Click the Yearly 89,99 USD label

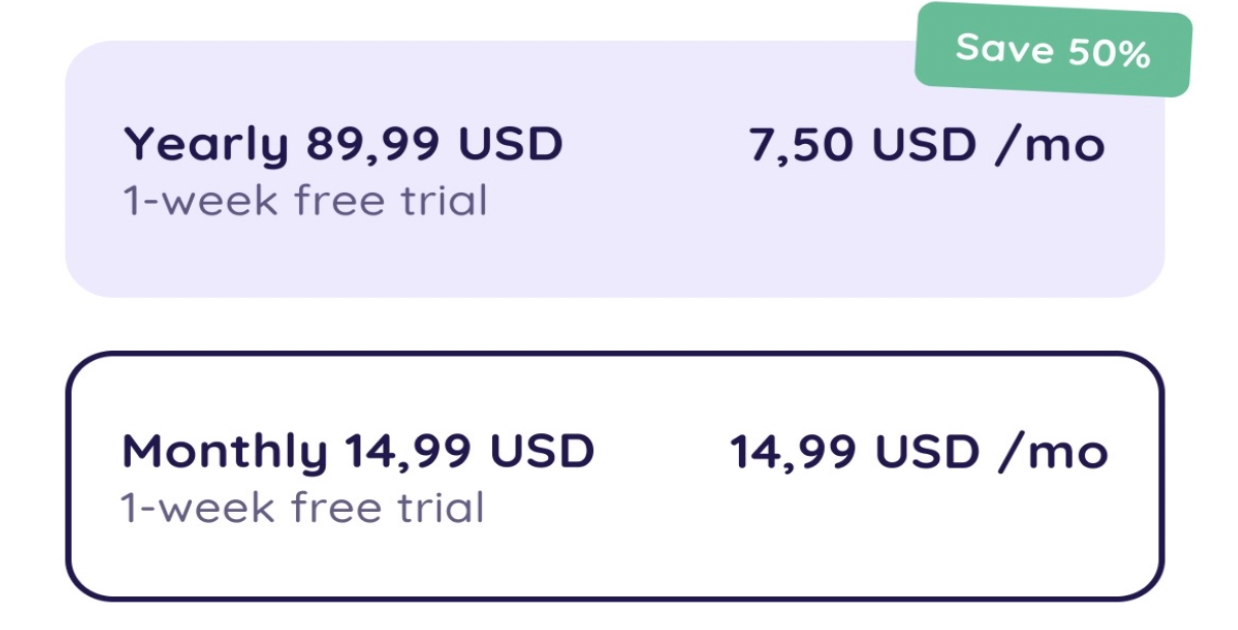[345, 142]
